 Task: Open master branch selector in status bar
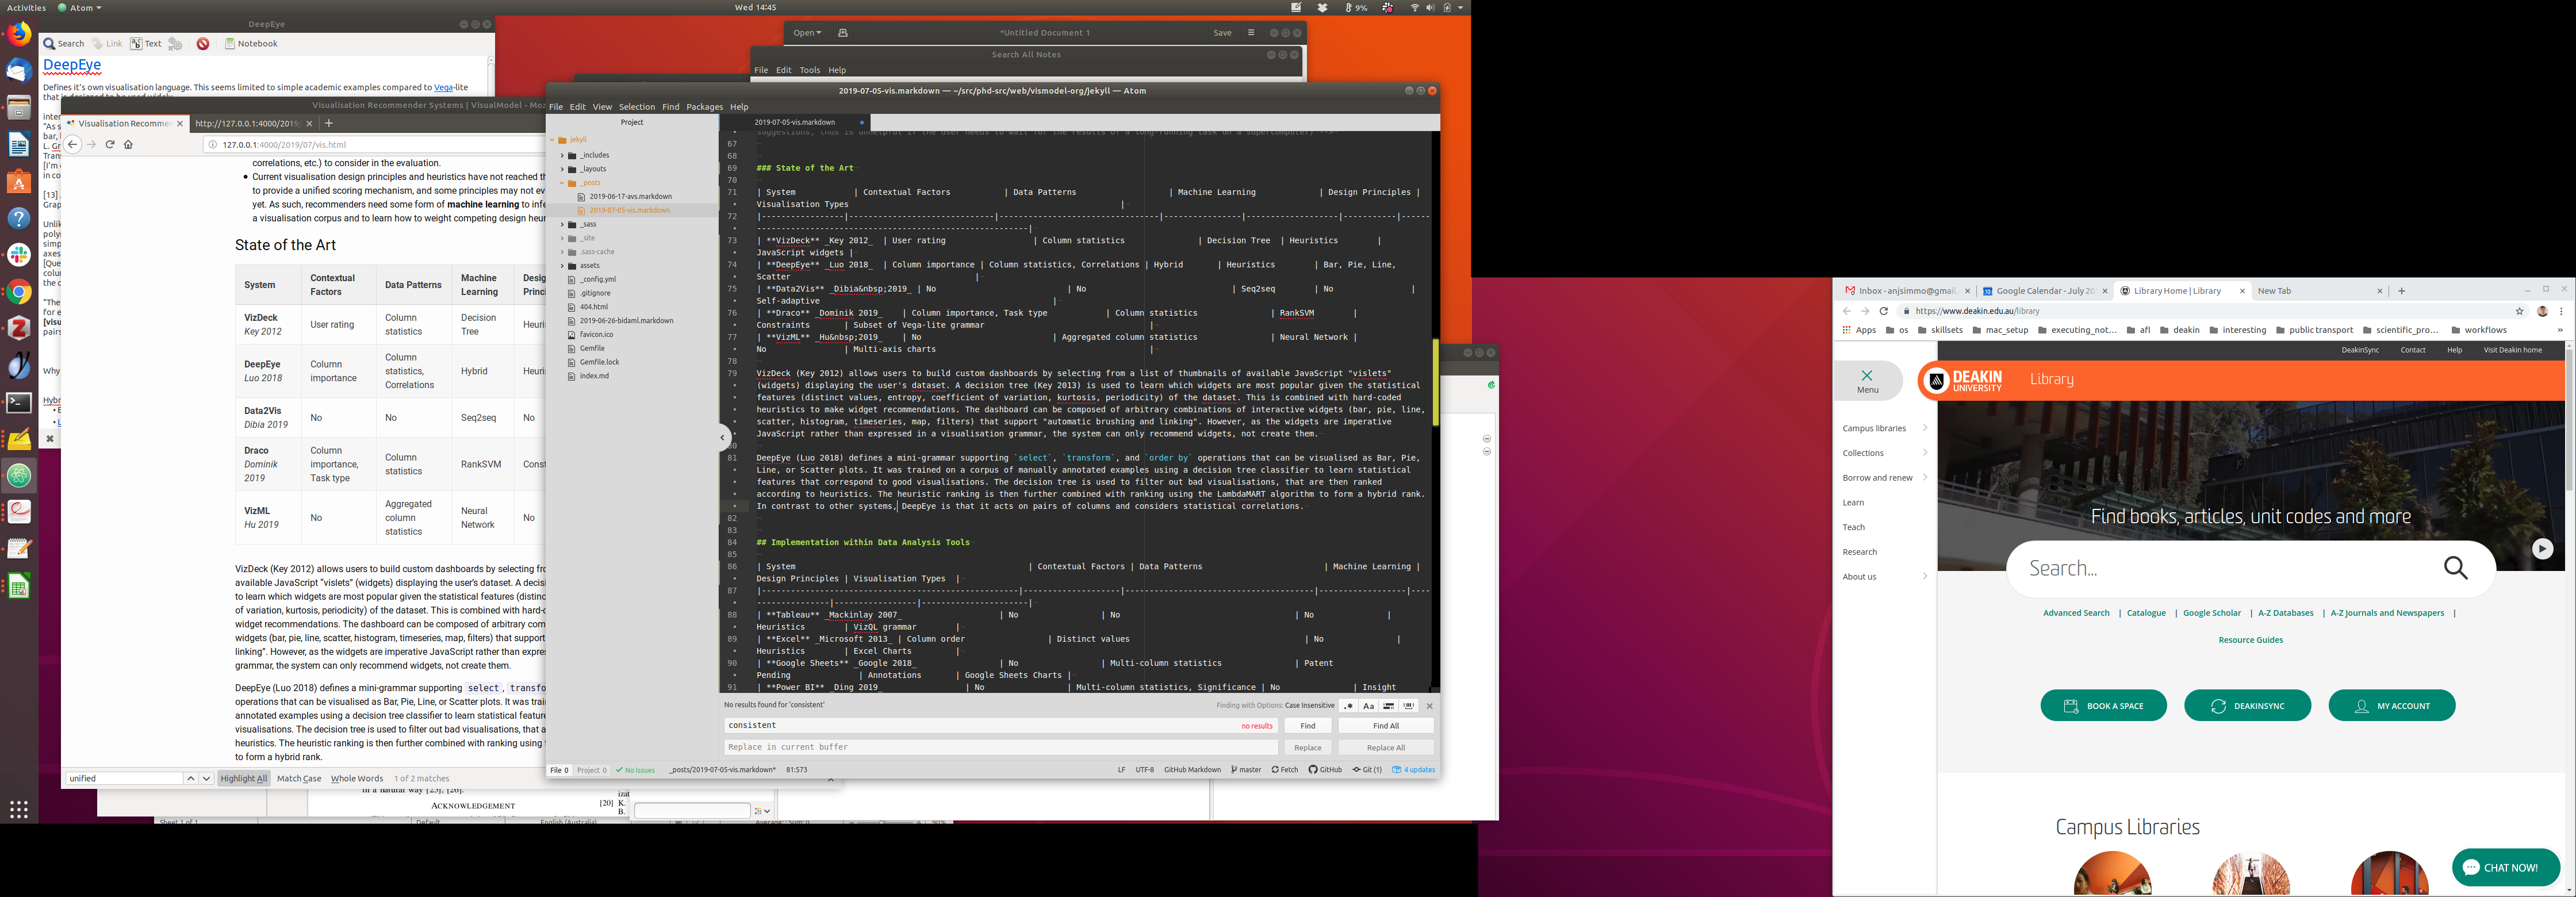pos(1246,770)
